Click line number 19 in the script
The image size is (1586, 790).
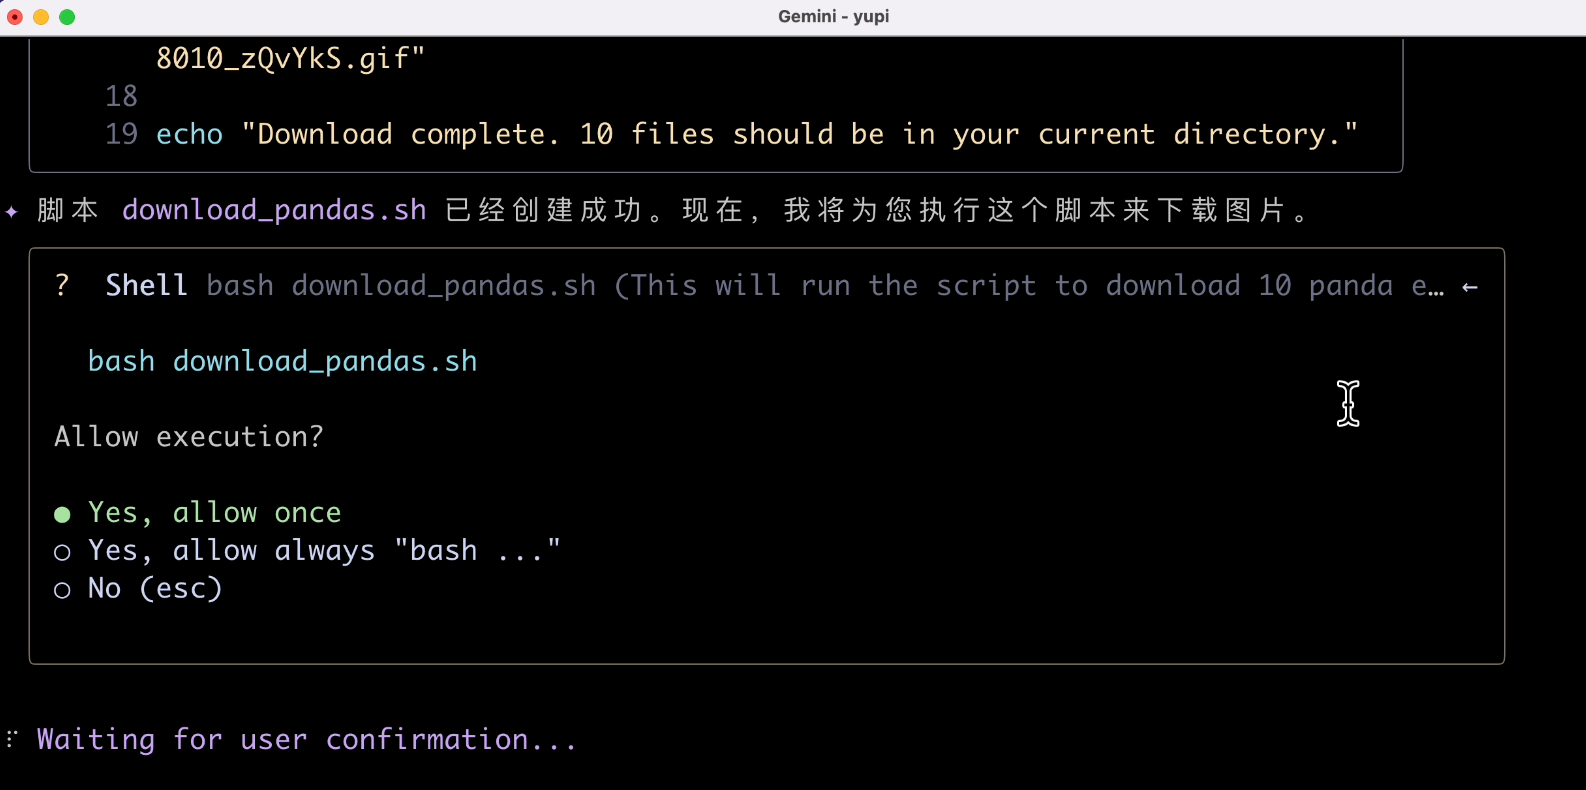pyautogui.click(x=121, y=134)
